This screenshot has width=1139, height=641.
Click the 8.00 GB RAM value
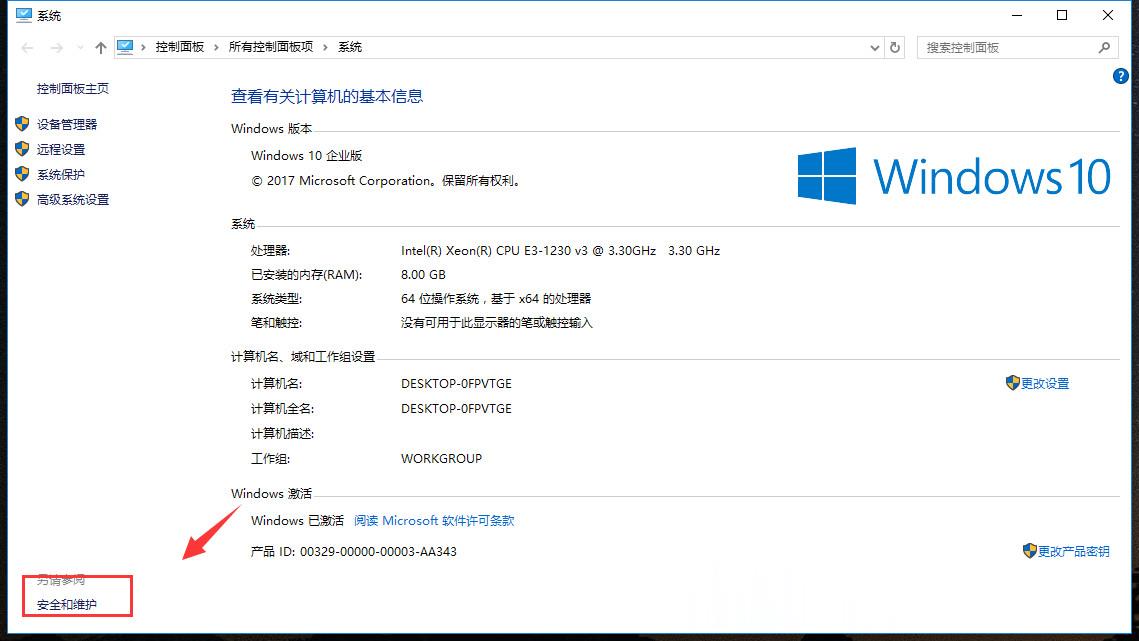point(423,275)
